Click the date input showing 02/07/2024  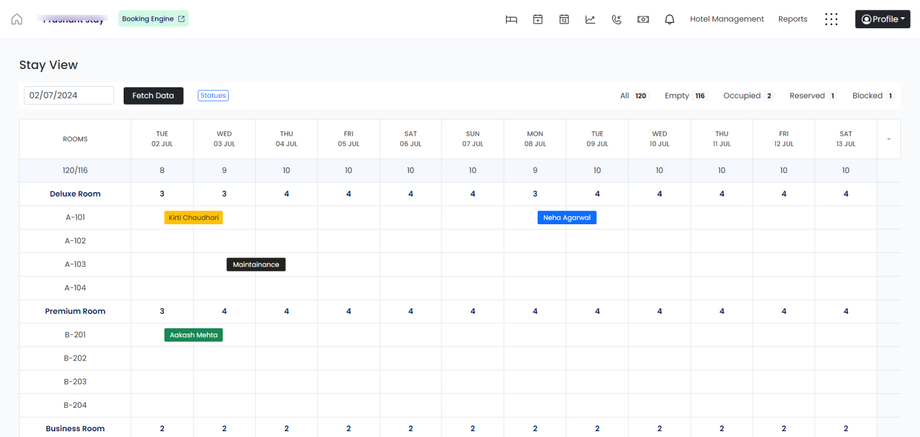[68, 96]
